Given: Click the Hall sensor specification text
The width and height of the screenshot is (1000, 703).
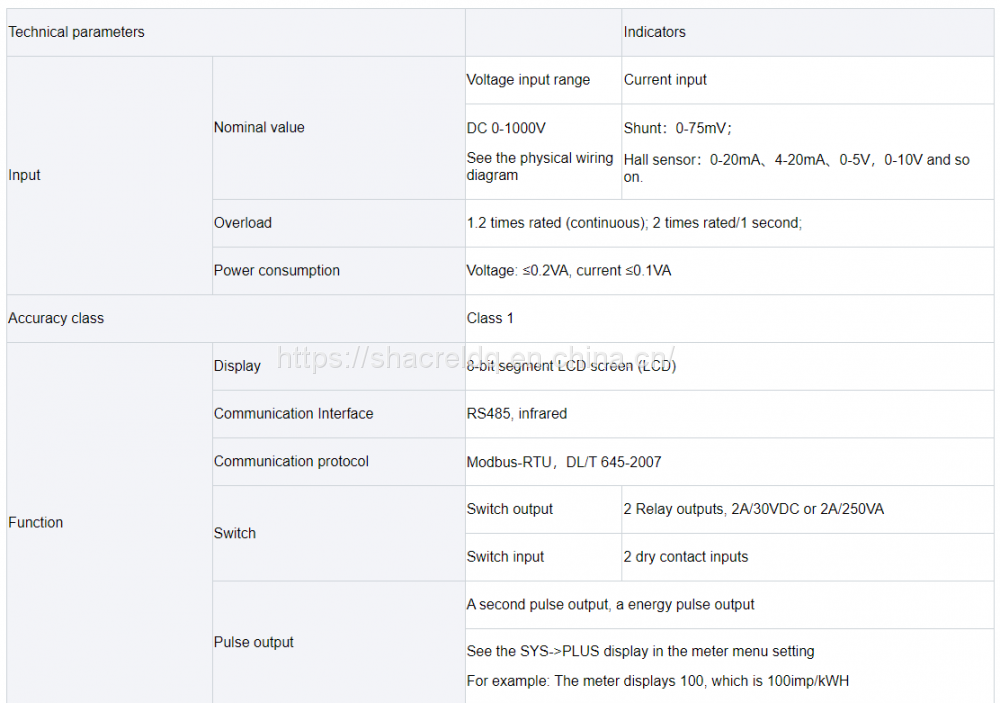Looking at the screenshot, I should [796, 168].
